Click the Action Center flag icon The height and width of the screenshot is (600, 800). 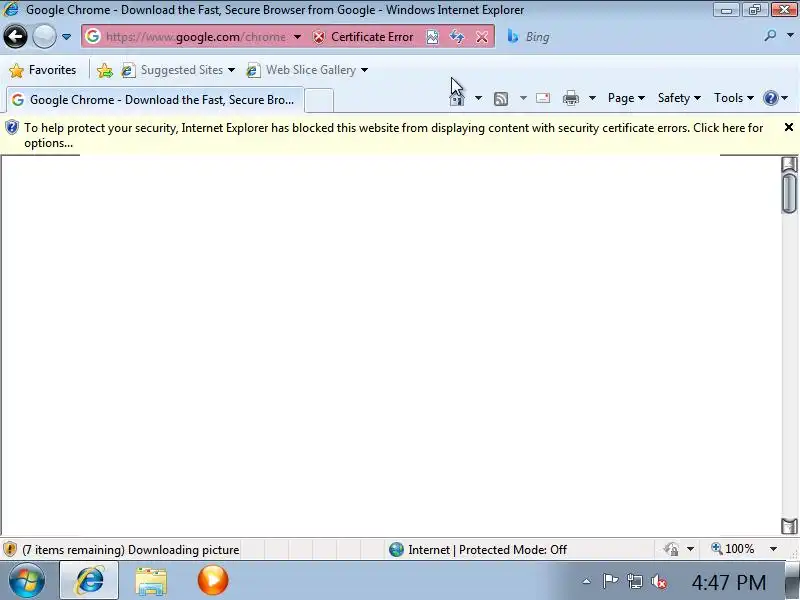pos(610,581)
